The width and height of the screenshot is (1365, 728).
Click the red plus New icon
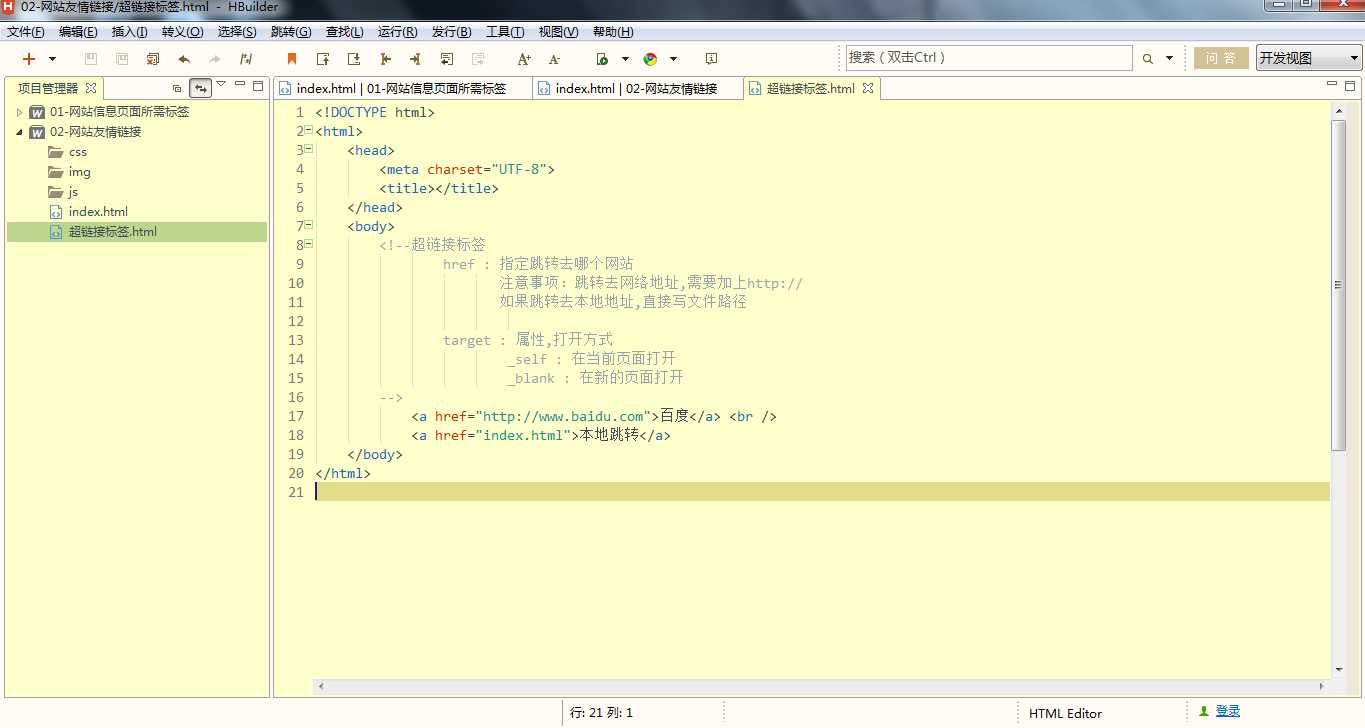point(29,59)
